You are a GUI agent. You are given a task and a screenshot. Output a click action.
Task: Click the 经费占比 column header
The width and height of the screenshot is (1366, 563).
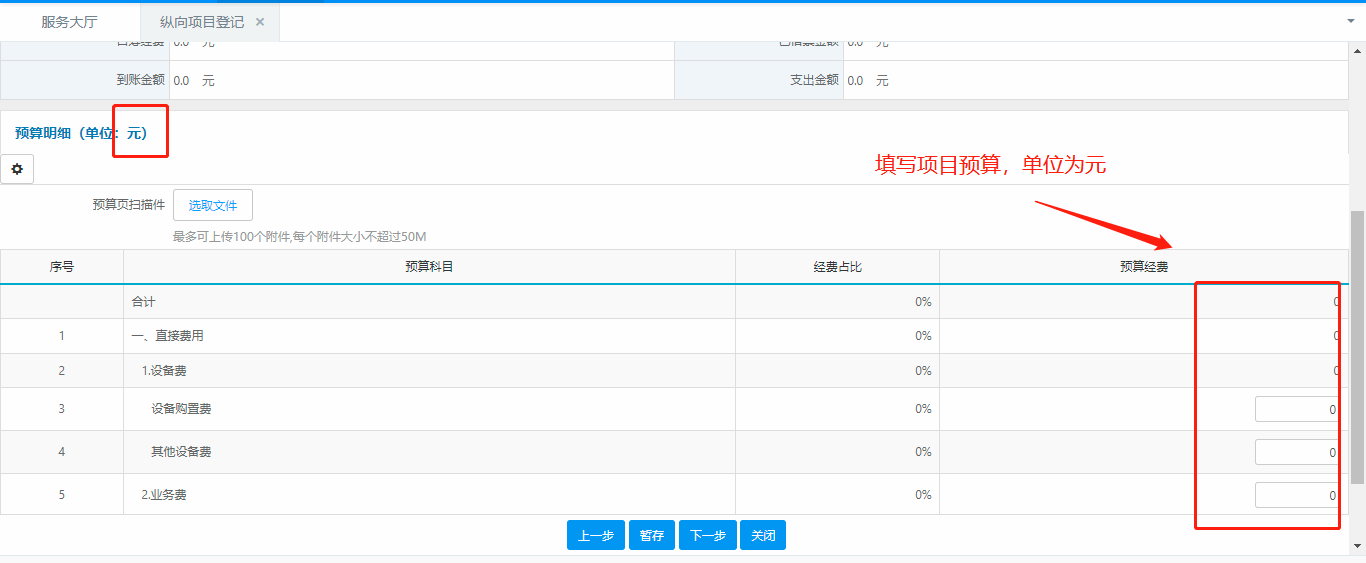click(x=837, y=267)
